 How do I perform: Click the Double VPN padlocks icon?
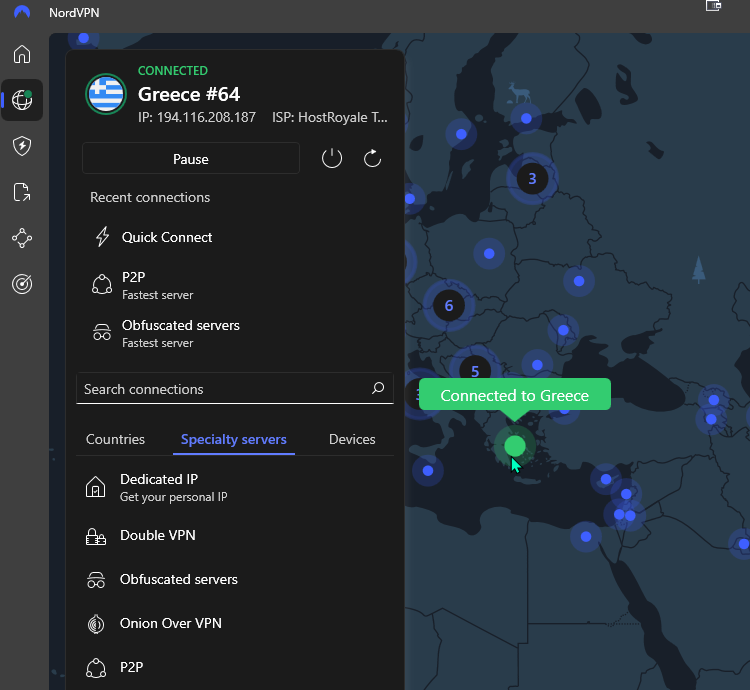tap(96, 537)
